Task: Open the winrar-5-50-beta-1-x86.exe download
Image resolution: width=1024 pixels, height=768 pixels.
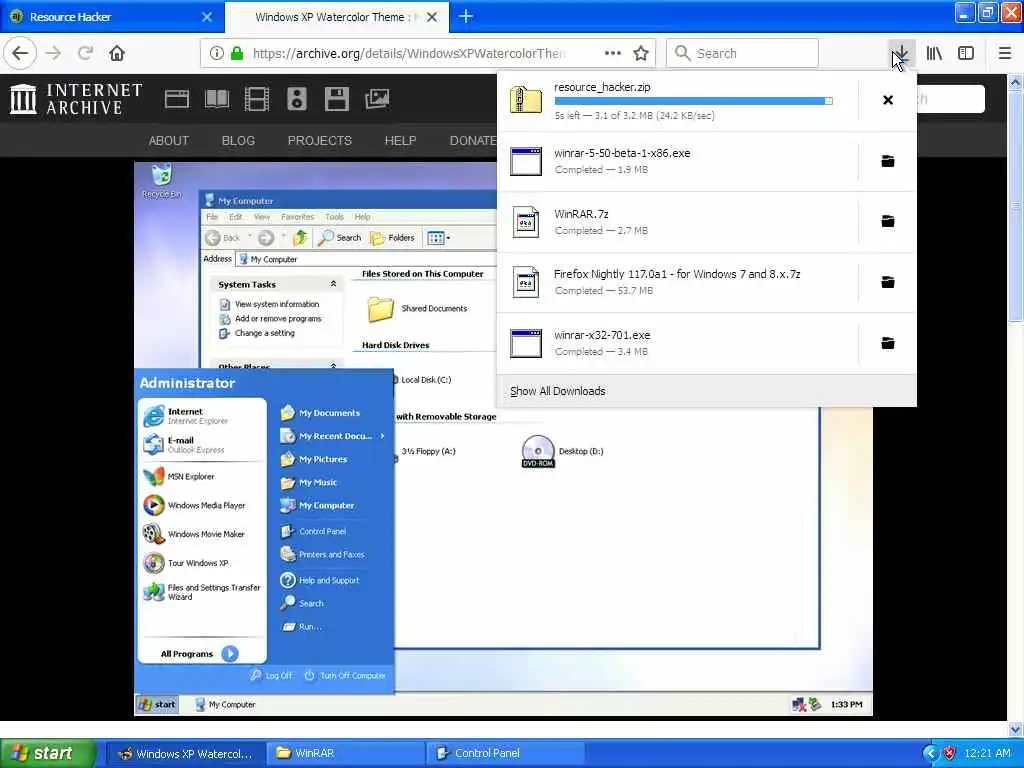Action: pyautogui.click(x=677, y=161)
